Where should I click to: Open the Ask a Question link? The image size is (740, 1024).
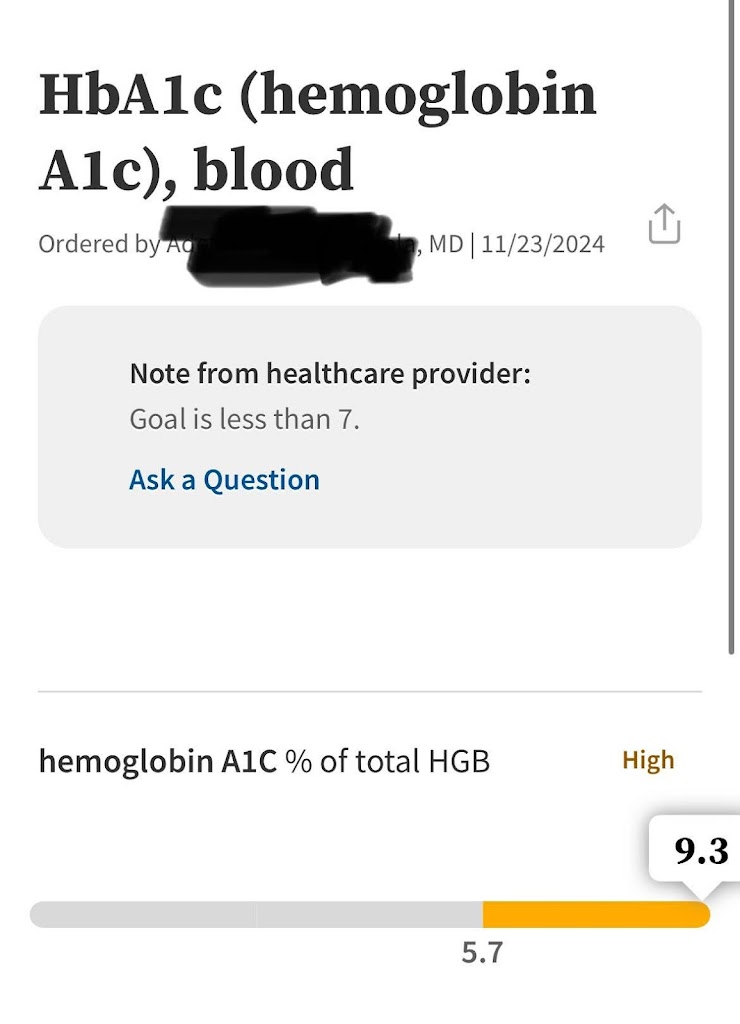coord(224,480)
